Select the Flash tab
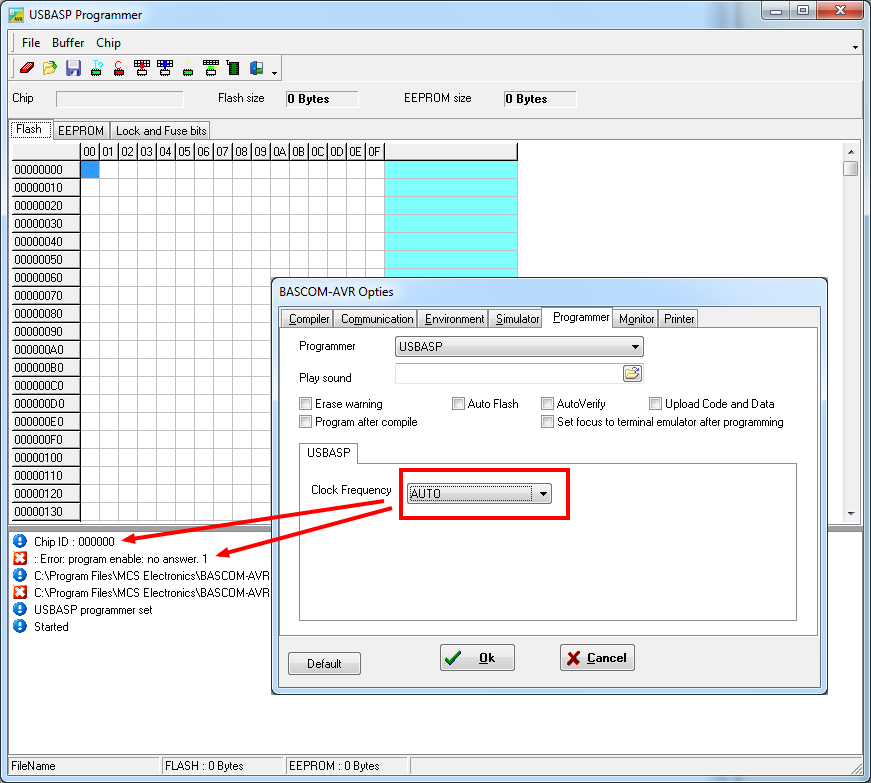The image size is (871, 783). [x=30, y=129]
